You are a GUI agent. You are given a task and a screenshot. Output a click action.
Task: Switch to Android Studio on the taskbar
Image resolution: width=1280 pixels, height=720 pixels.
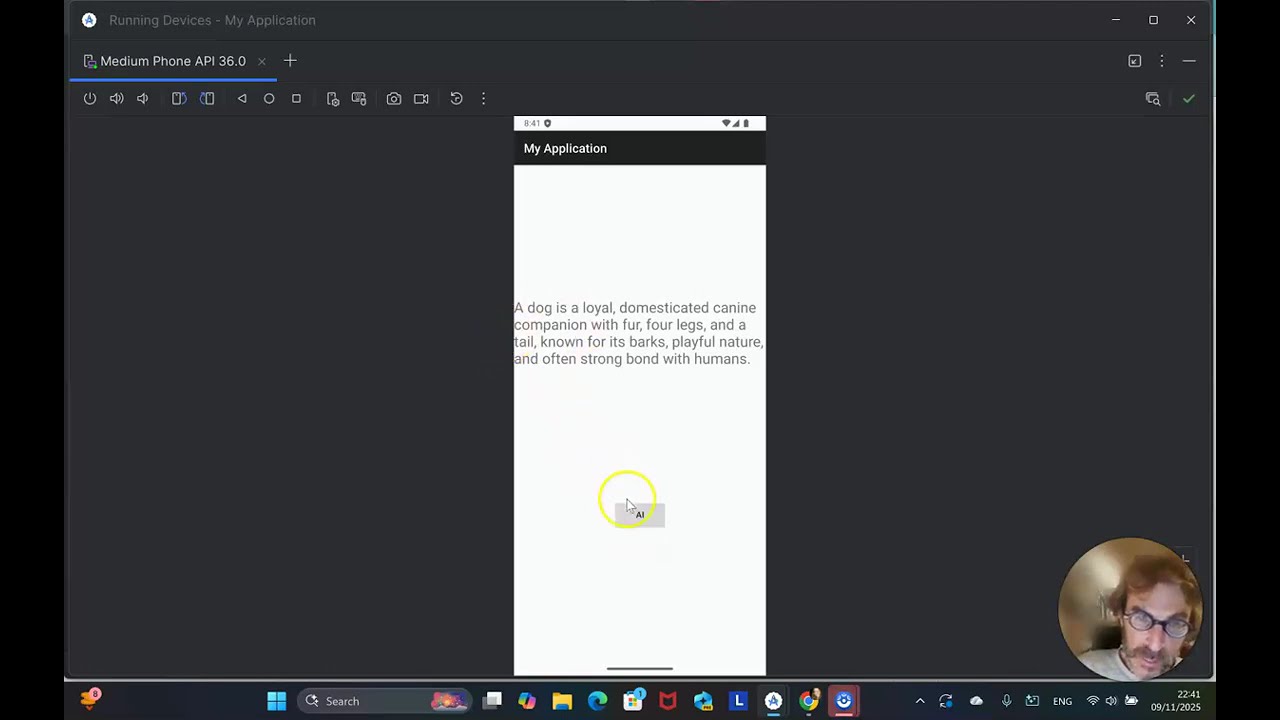click(x=773, y=701)
